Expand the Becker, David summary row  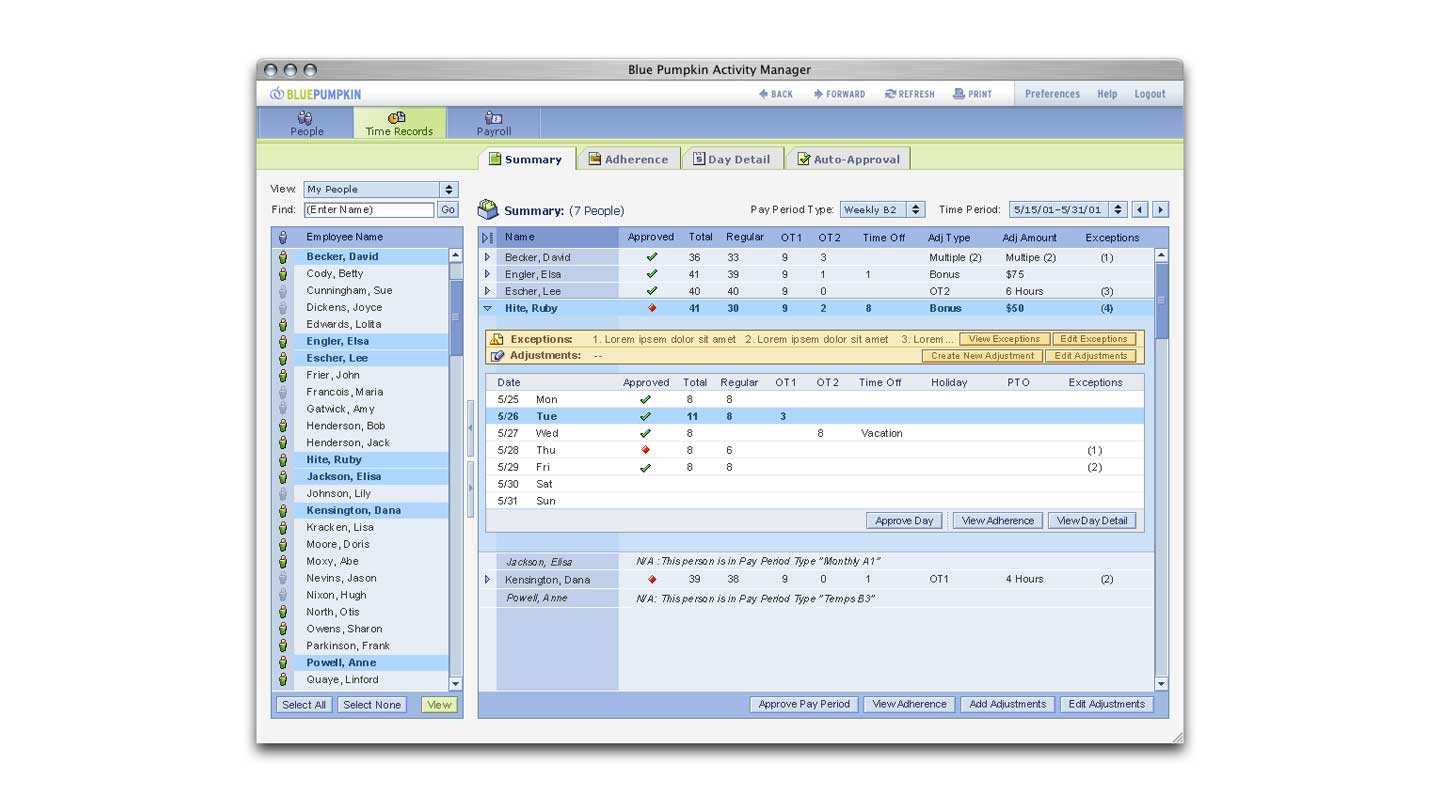[487, 257]
